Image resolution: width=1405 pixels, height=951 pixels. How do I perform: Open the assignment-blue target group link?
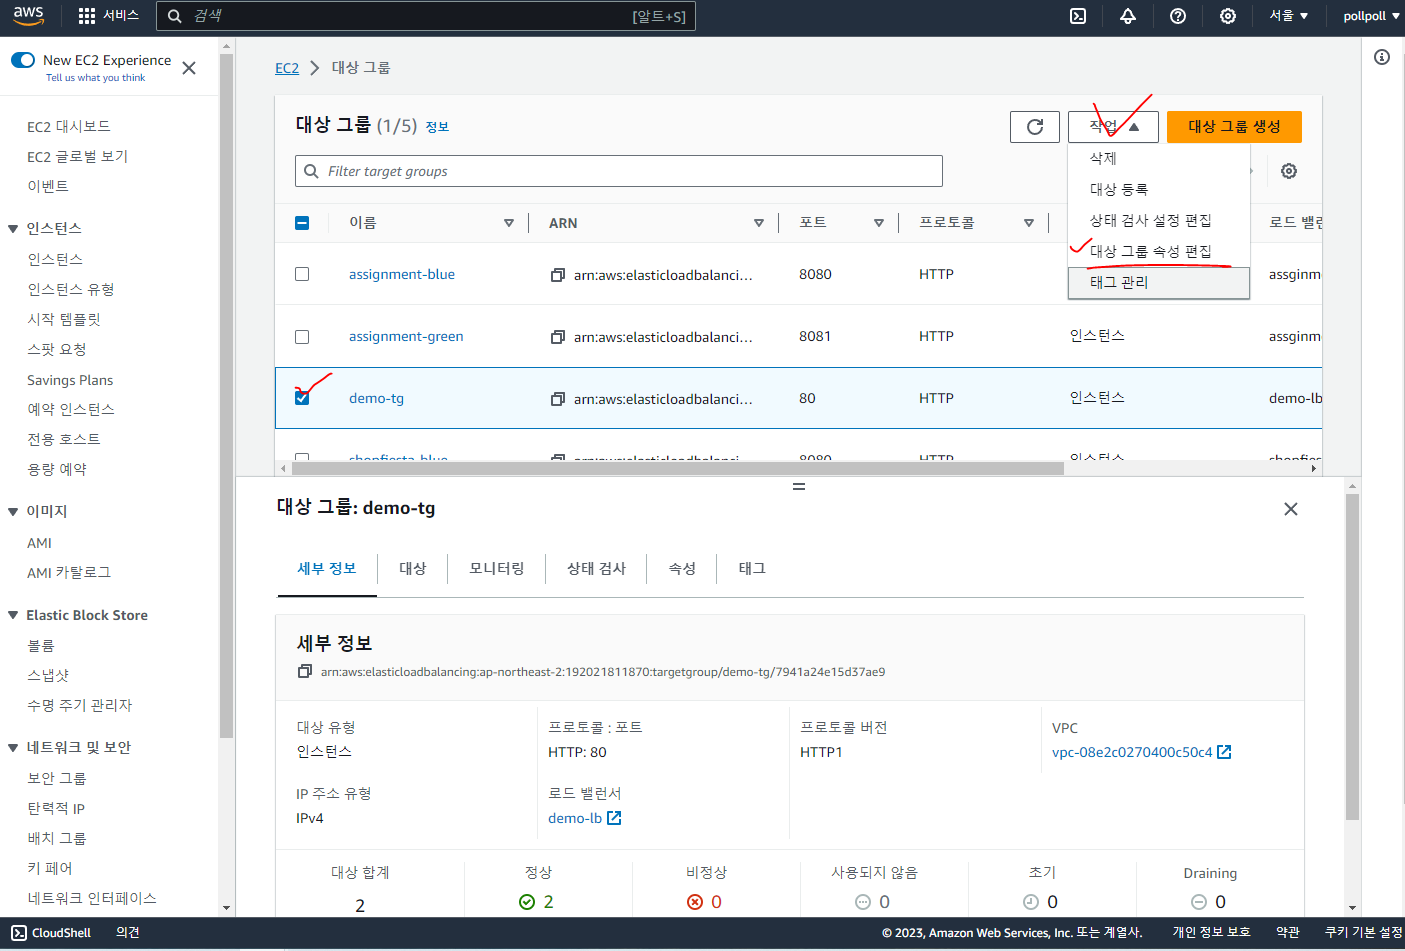click(x=402, y=274)
